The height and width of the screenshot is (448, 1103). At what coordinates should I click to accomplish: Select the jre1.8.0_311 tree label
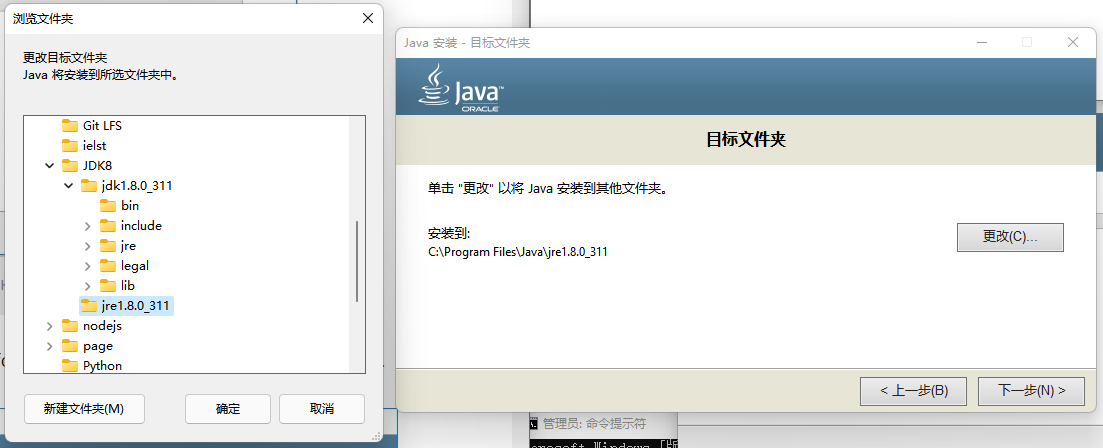[x=136, y=306]
